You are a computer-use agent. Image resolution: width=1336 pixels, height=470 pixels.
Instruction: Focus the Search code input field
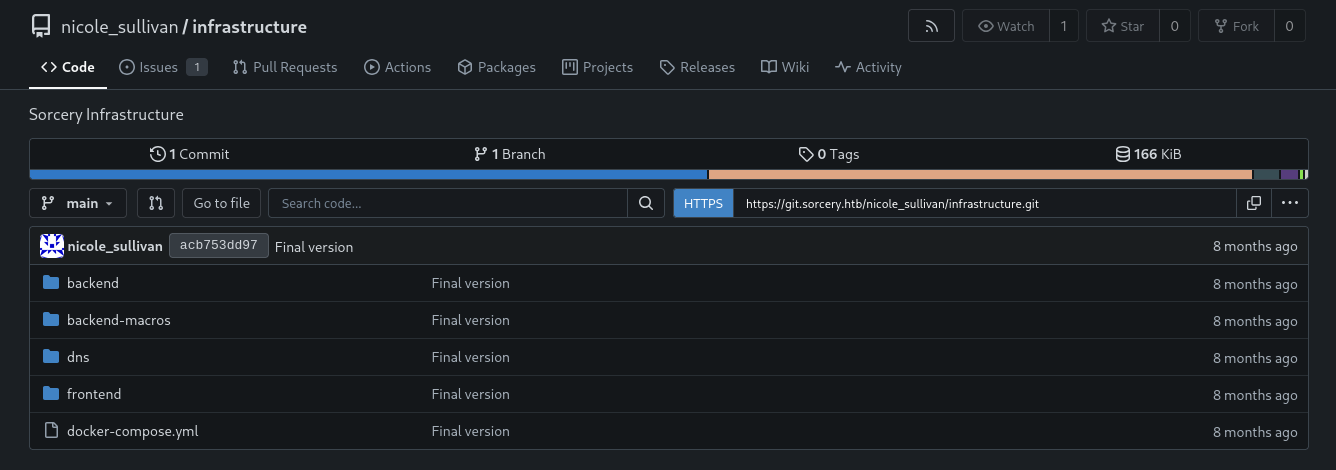click(448, 203)
